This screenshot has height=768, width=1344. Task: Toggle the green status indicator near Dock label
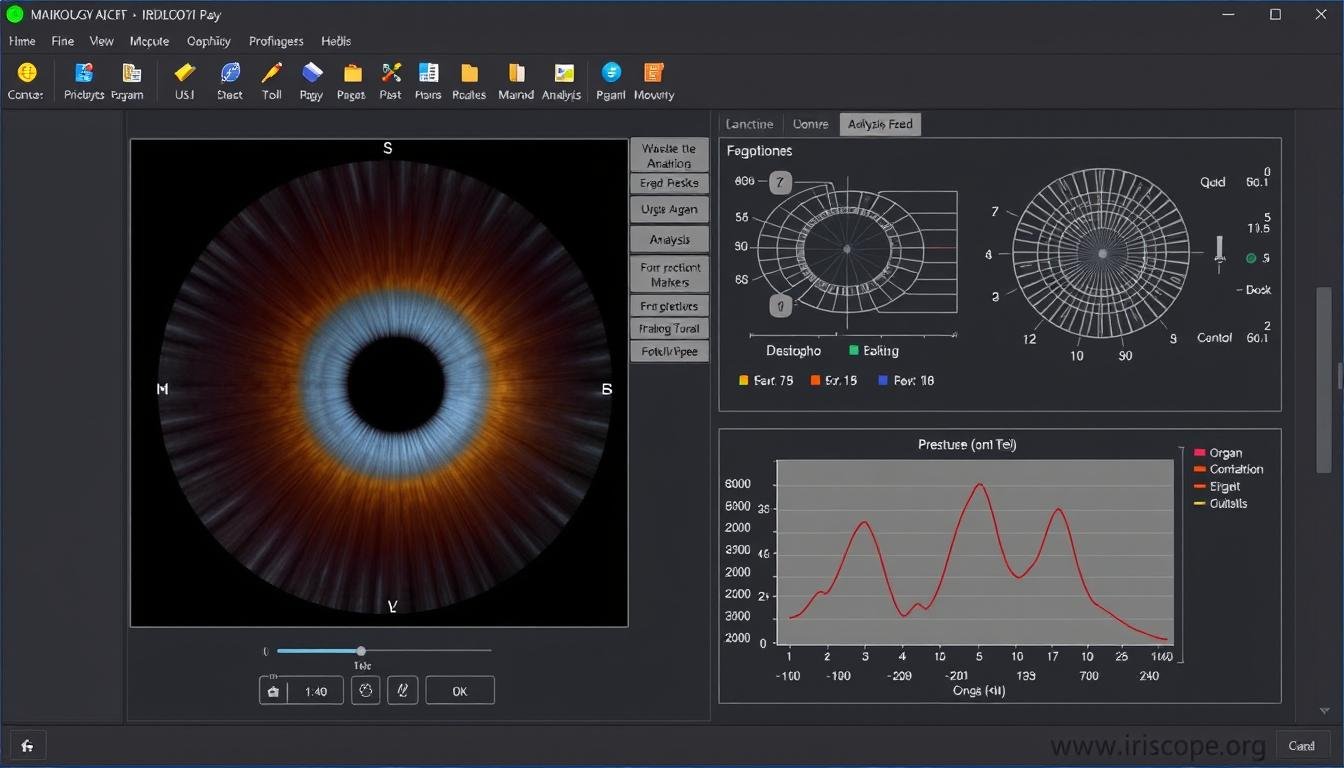point(1251,257)
